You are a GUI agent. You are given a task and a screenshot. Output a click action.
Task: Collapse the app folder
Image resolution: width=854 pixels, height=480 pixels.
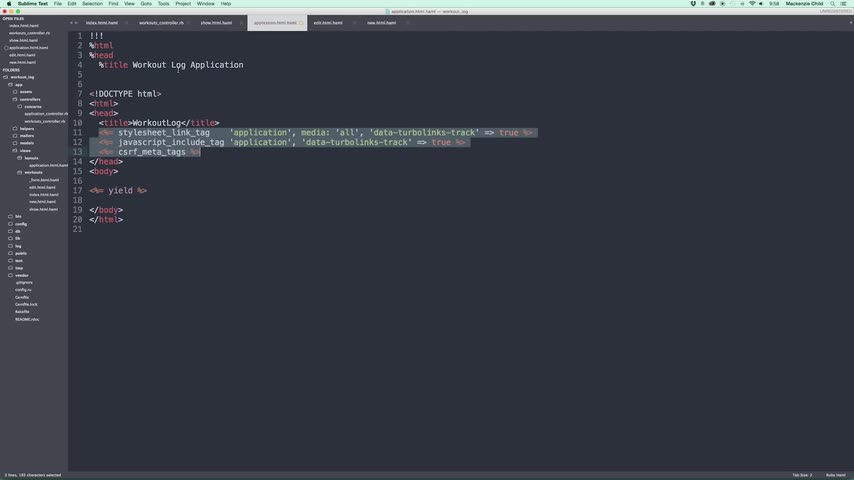pos(19,84)
